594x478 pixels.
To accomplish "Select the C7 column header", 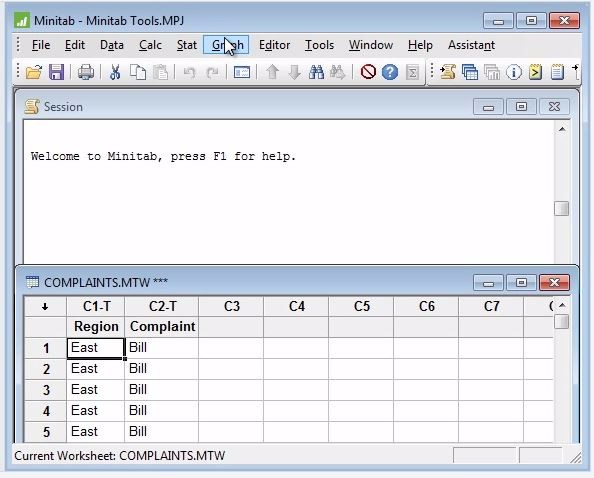I will click(491, 306).
